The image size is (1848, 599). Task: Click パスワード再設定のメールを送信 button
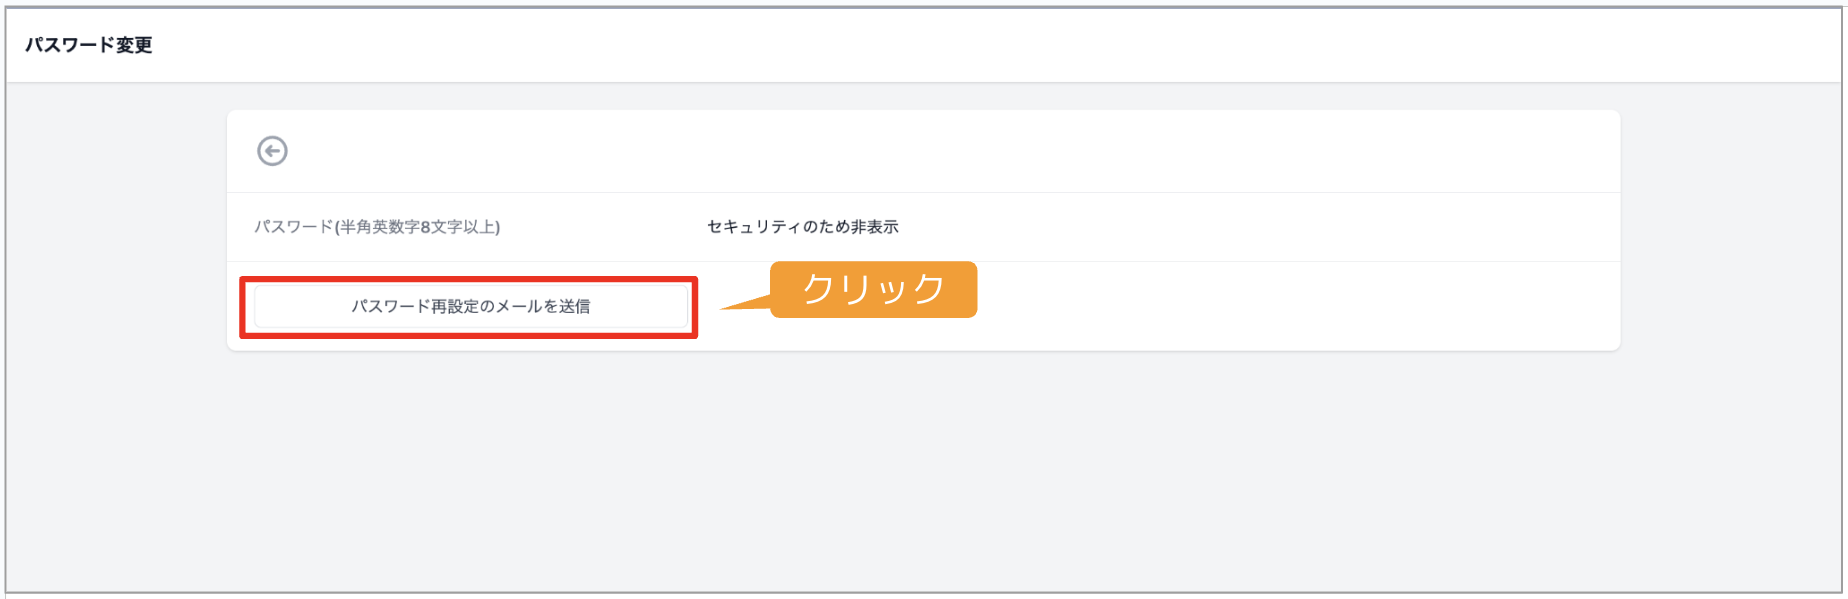470,306
